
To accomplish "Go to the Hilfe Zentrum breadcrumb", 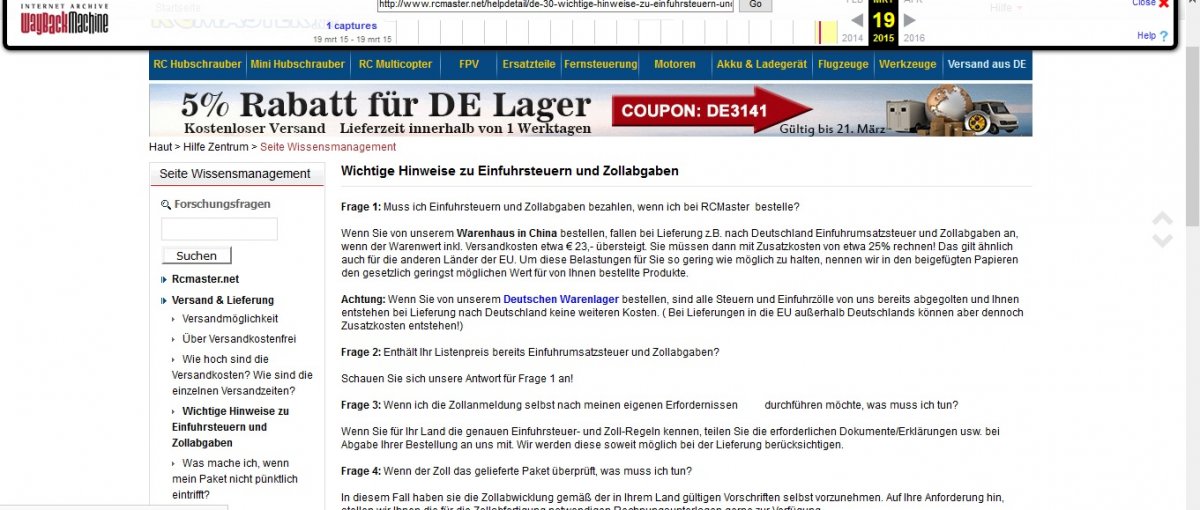I will pos(217,147).
